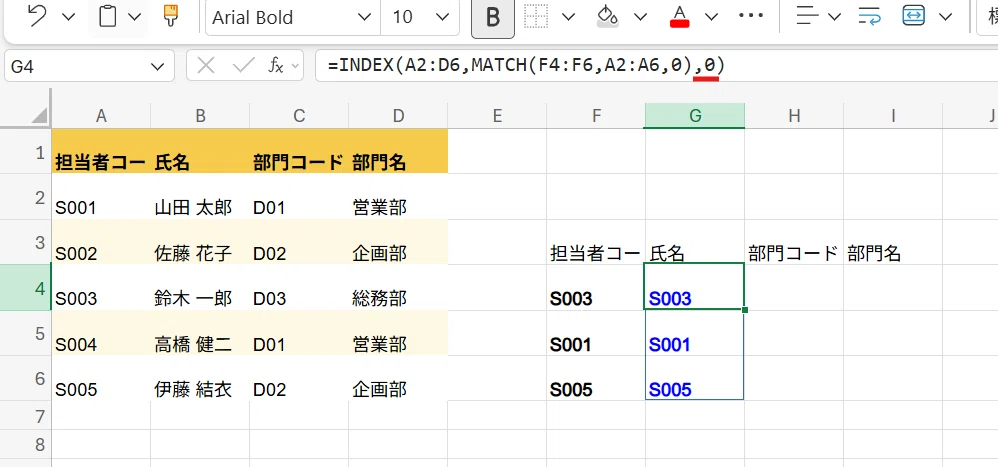Viewport: 998px width, 467px height.
Task: Click the Undo icon
Action: tap(37, 16)
